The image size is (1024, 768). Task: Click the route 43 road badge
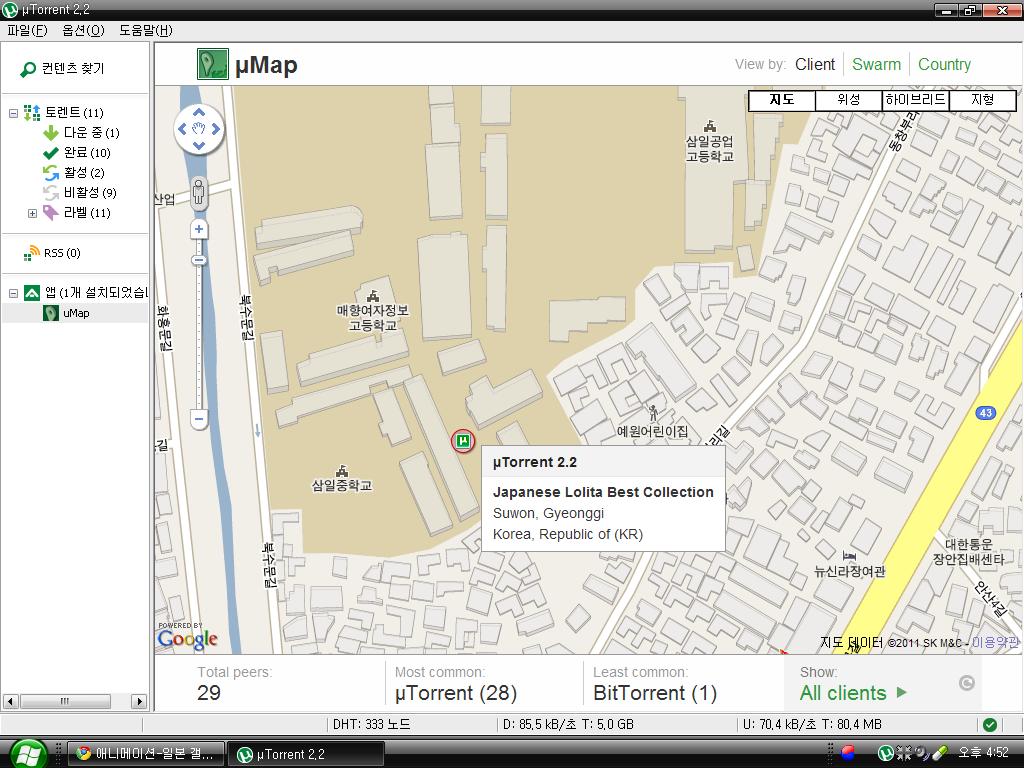[985, 413]
